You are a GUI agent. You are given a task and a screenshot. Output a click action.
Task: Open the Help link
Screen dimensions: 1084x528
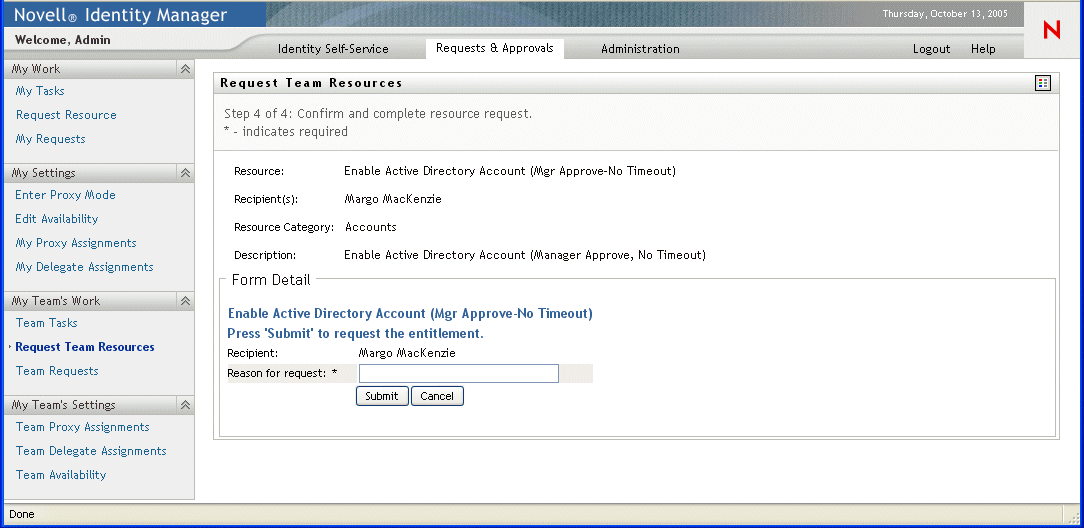[x=983, y=49]
